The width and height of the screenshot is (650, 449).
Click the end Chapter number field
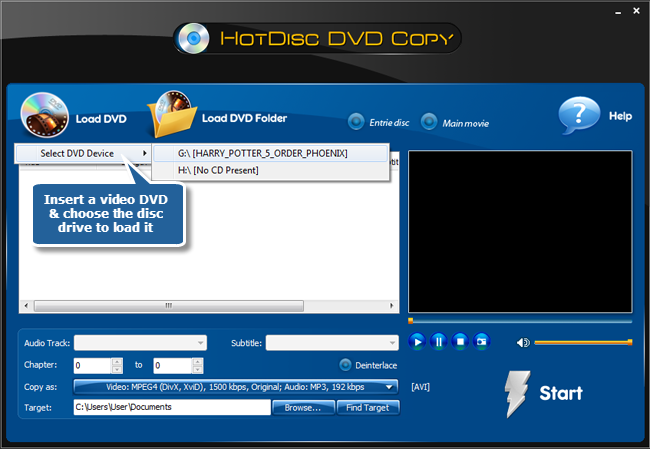tap(172, 366)
